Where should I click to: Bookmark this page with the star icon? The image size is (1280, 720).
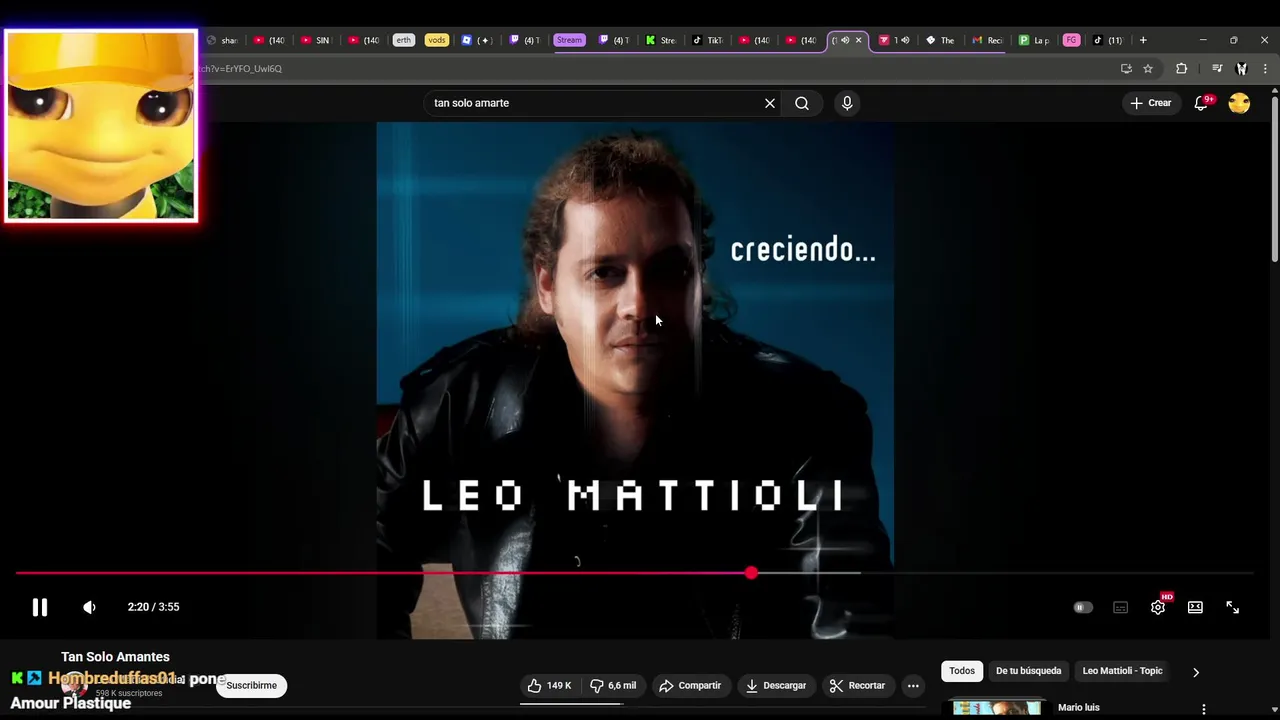[x=1148, y=69]
